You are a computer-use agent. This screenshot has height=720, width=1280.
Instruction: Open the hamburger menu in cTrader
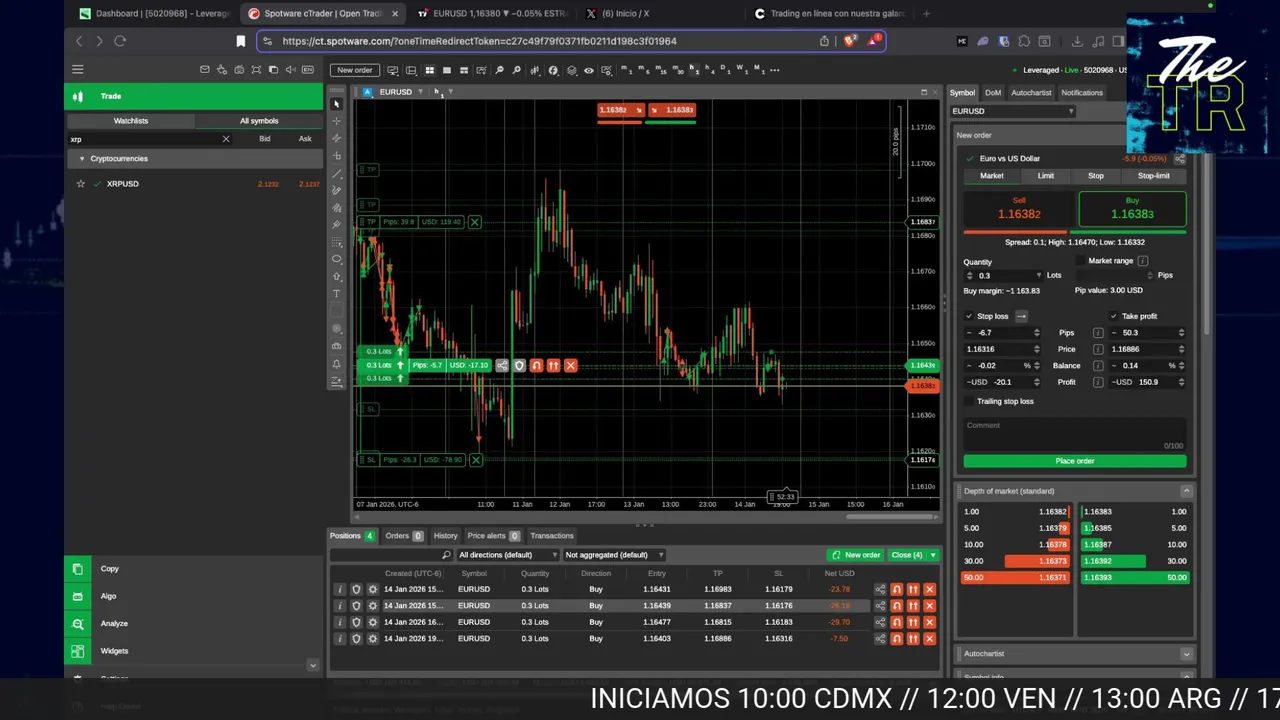(77, 69)
